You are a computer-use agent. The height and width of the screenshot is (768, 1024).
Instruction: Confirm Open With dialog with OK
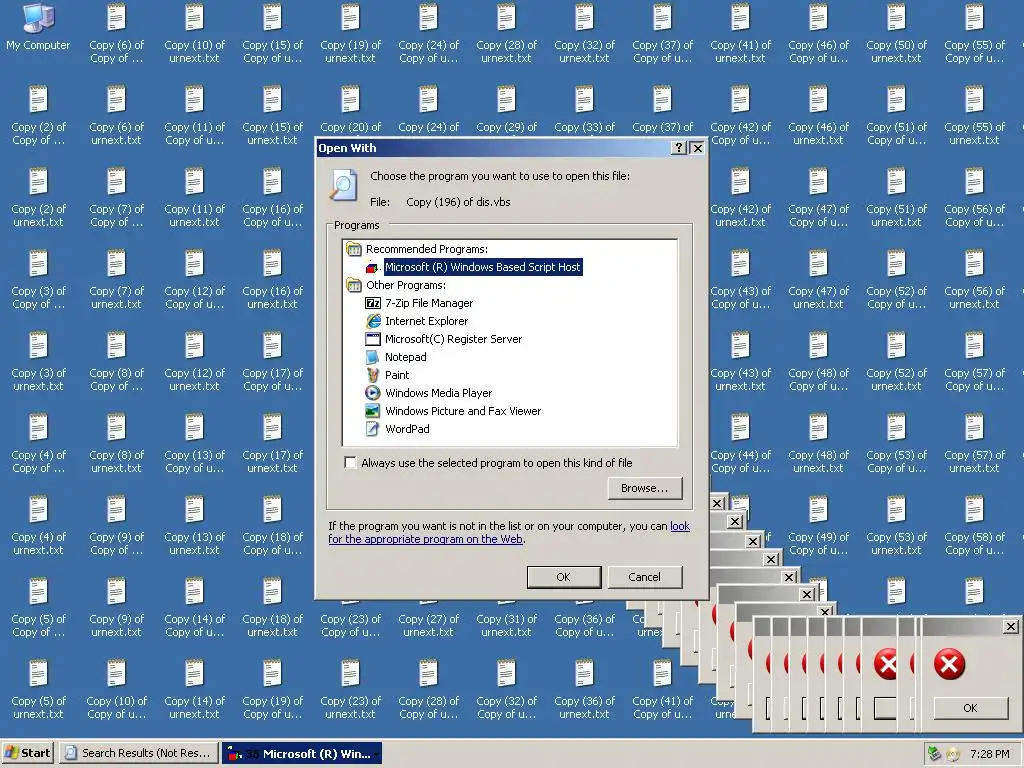pyautogui.click(x=564, y=577)
